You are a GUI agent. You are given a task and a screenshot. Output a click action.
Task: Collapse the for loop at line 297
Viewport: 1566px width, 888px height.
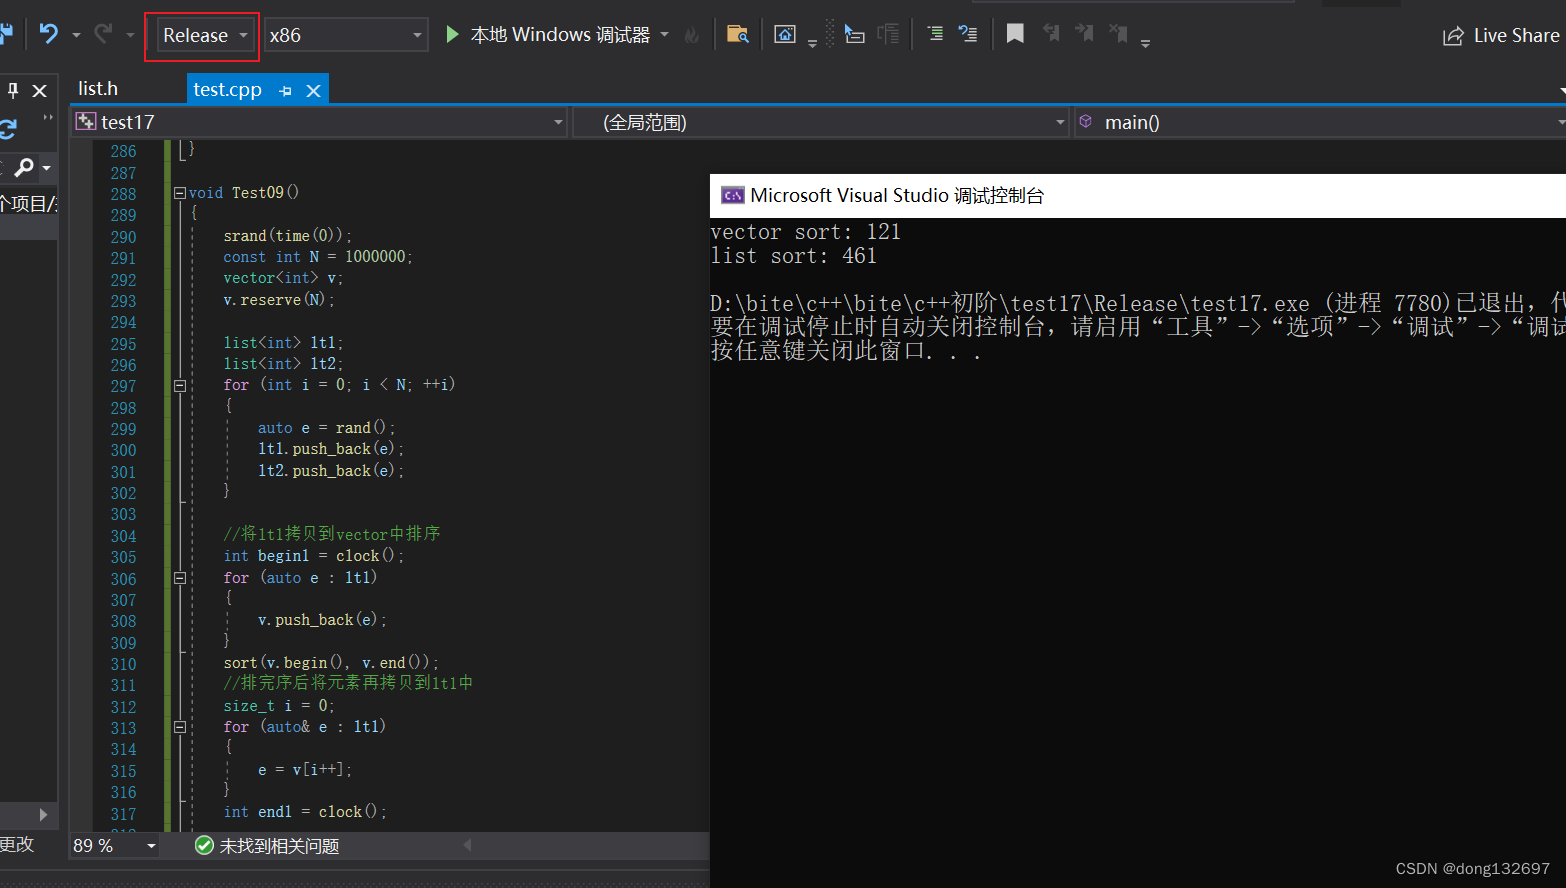pos(180,385)
